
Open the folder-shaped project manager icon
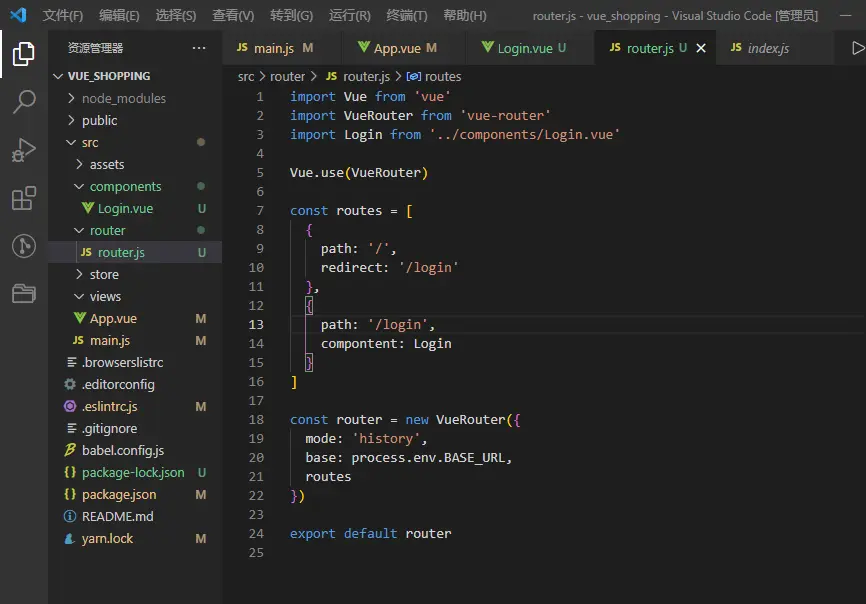pos(24,293)
